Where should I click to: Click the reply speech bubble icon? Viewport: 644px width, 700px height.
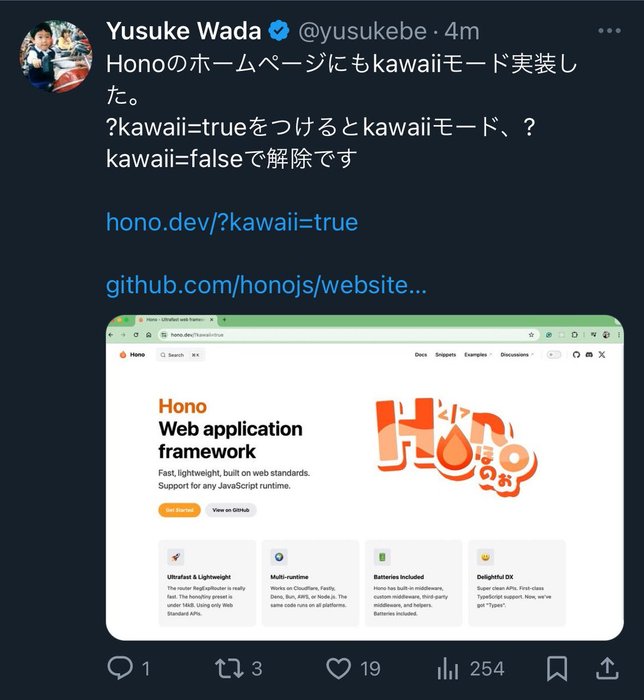click(x=120, y=668)
